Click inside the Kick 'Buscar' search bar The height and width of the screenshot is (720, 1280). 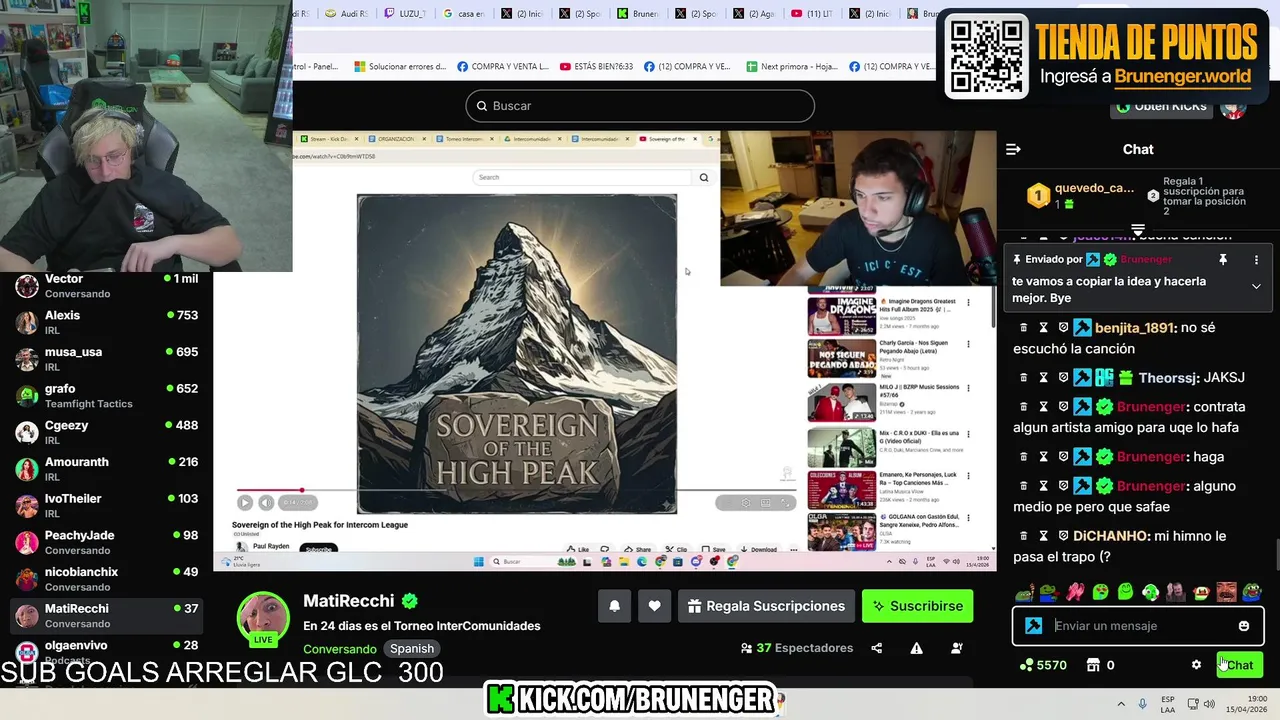tap(640, 106)
